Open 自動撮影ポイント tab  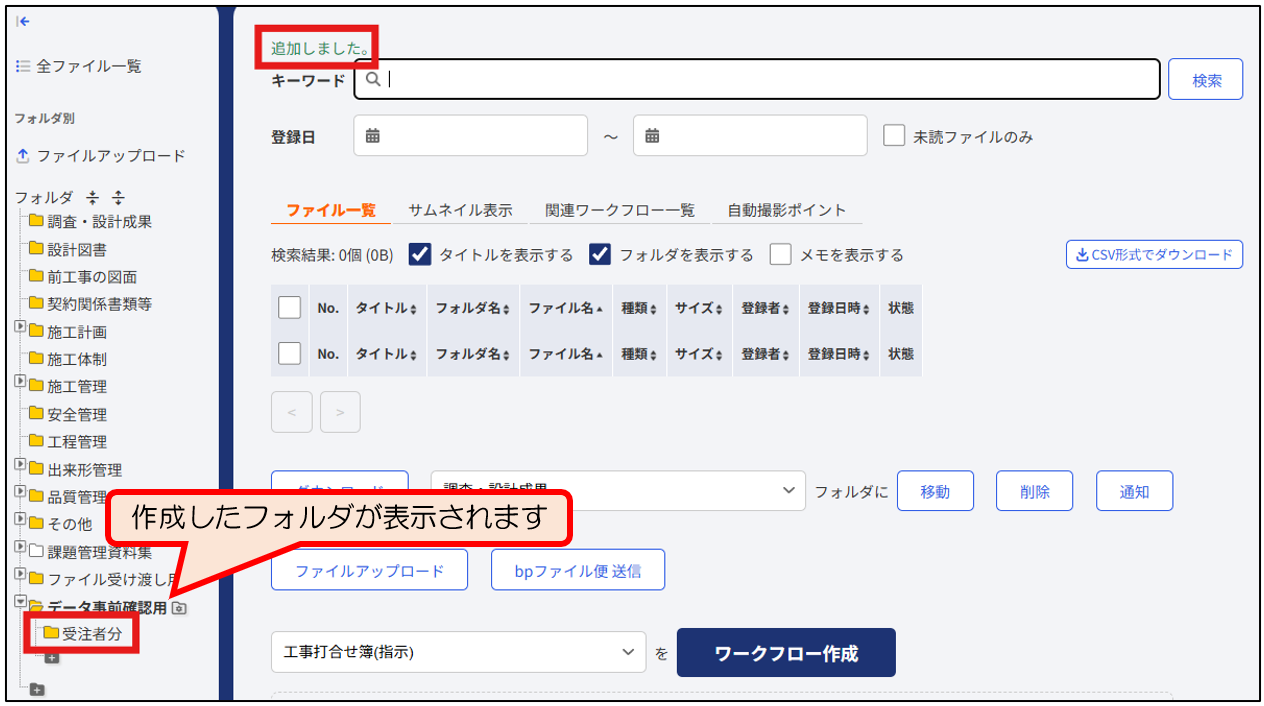(787, 210)
